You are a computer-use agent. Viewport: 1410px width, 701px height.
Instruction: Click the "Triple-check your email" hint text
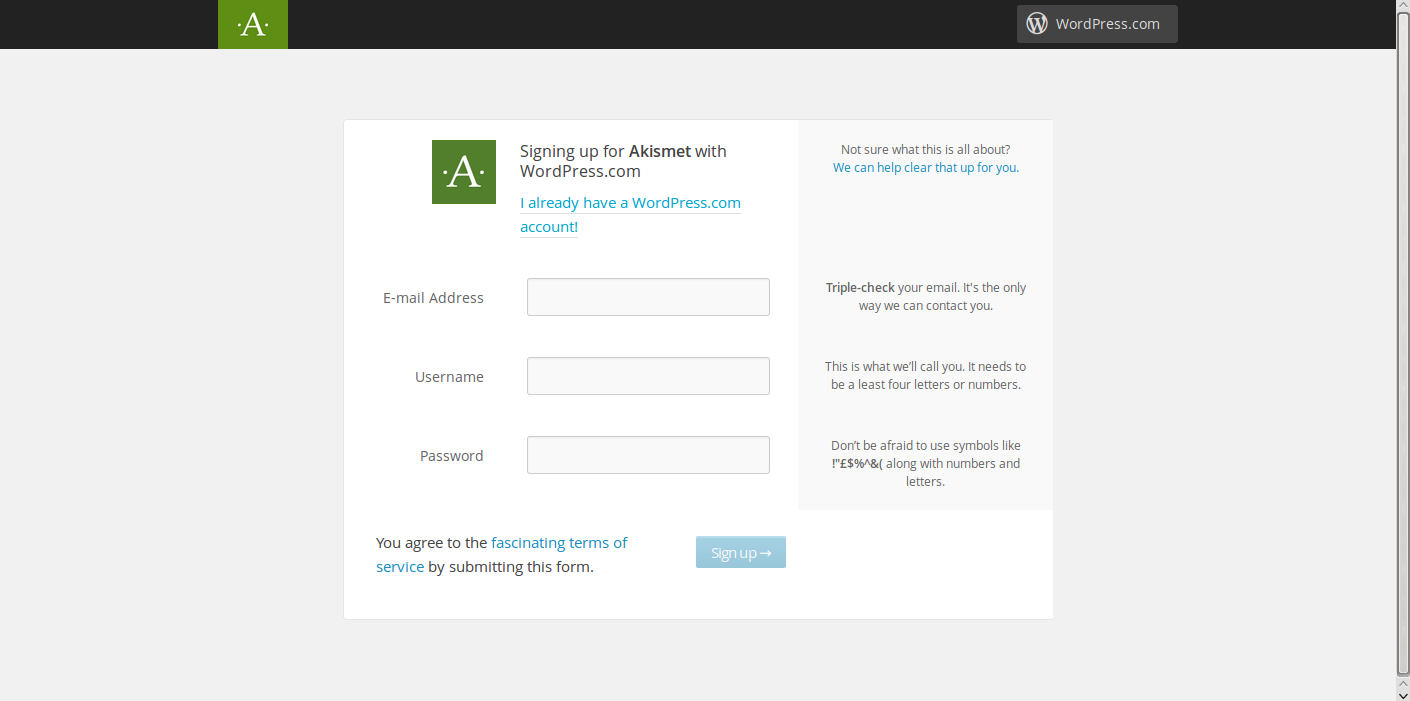click(926, 296)
